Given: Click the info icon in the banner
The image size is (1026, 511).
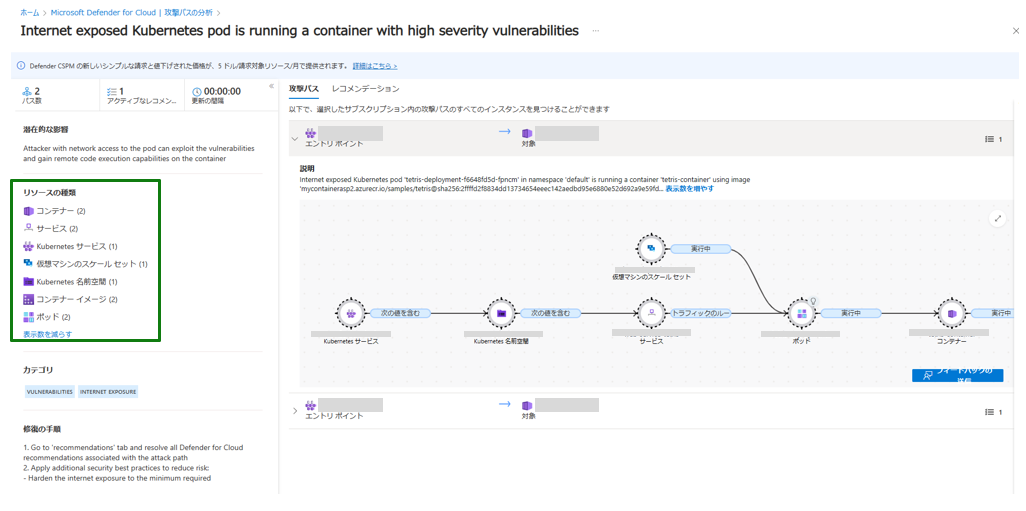Looking at the screenshot, I should [20, 66].
